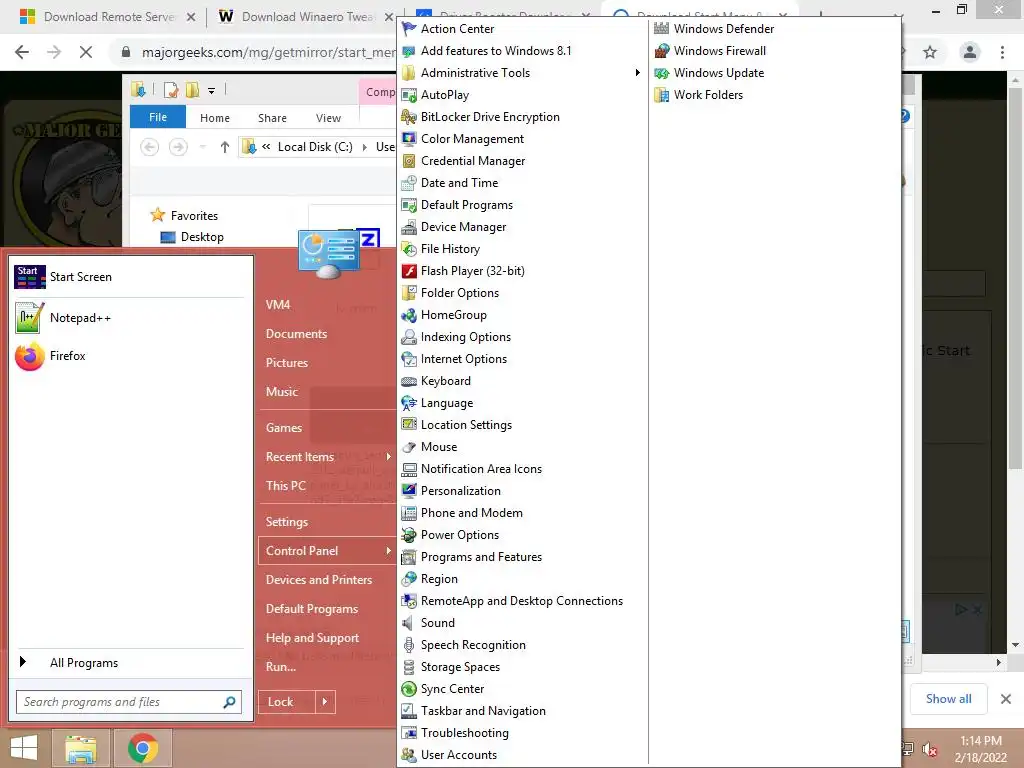Go up one folder in Explorer
Screen dimensions: 1024x768
pos(225,147)
